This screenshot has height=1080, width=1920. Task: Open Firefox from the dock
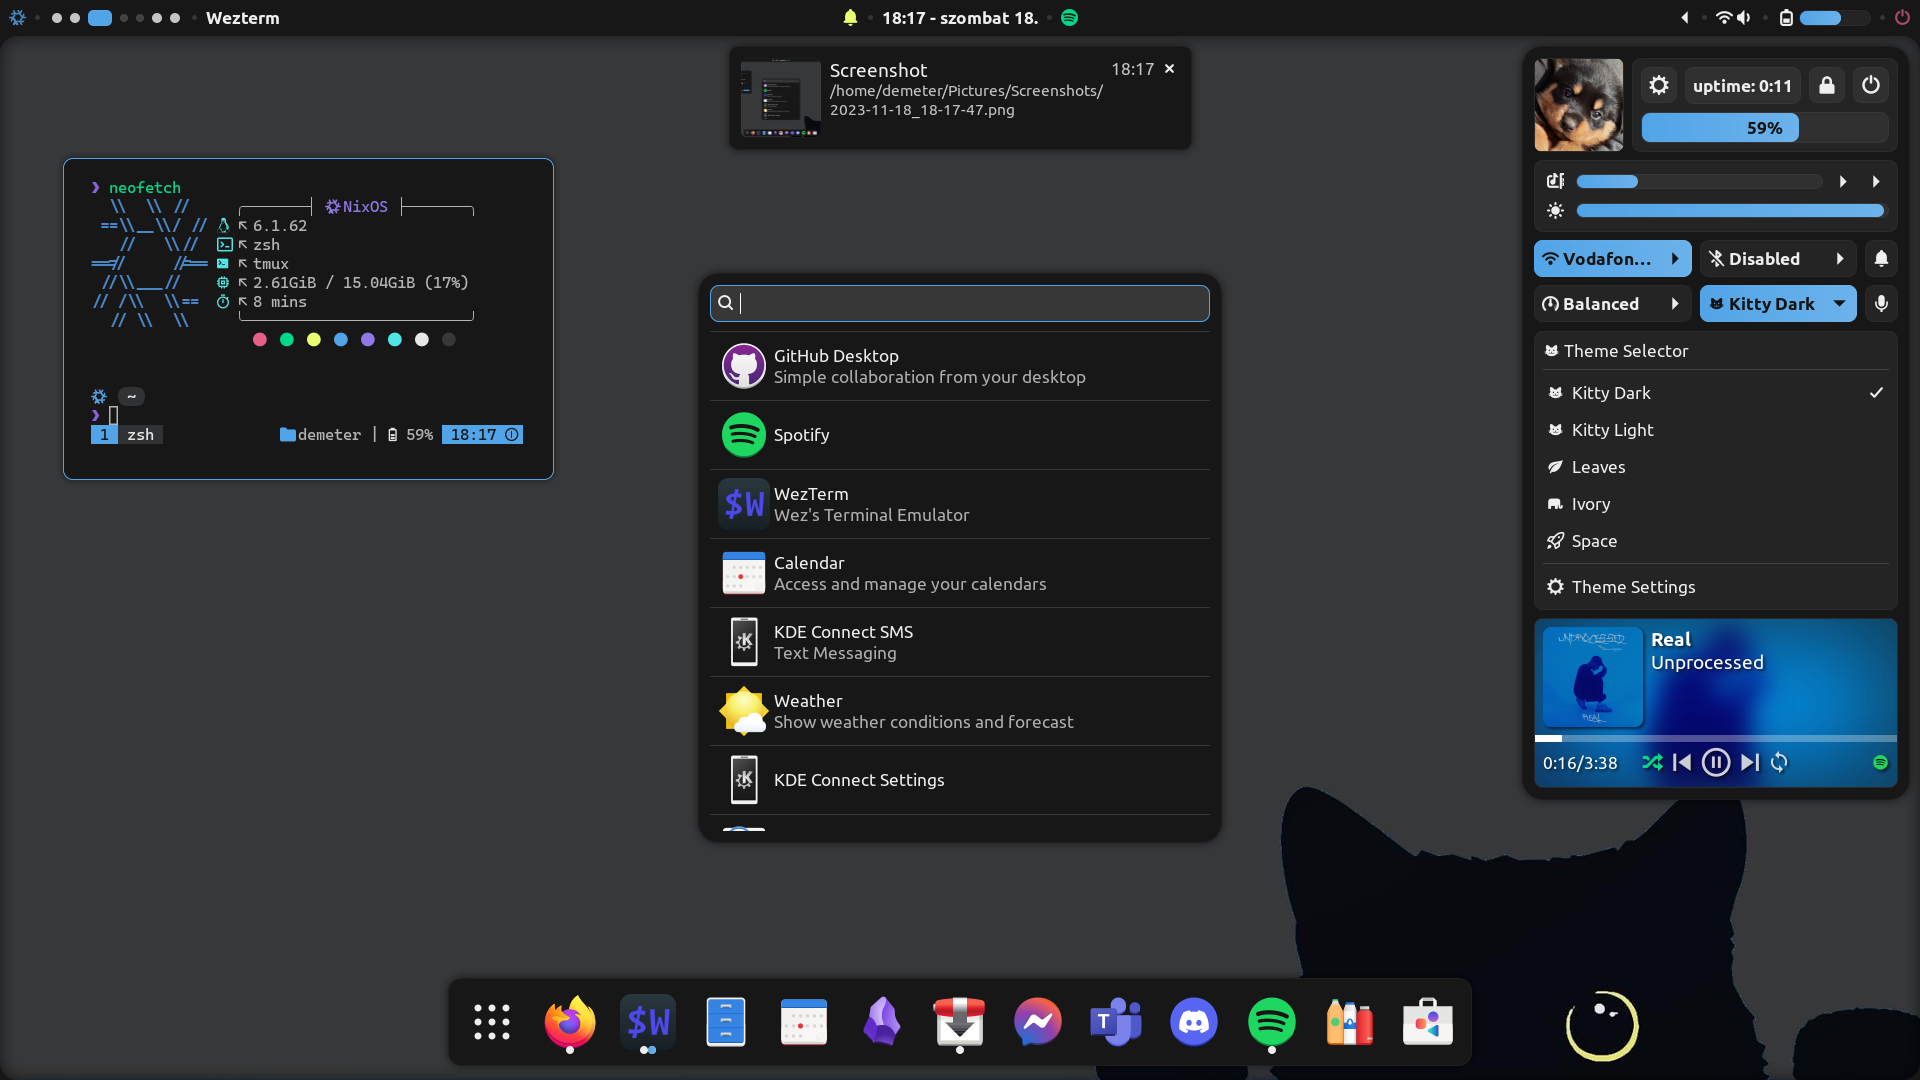(x=570, y=1022)
